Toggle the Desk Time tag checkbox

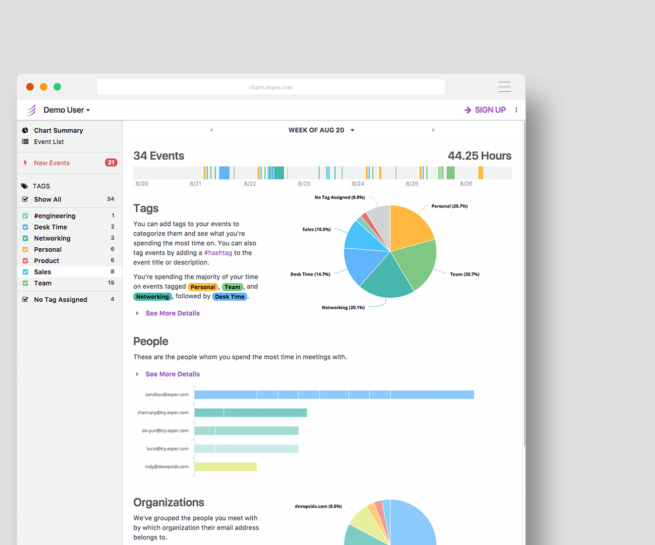pyautogui.click(x=25, y=227)
